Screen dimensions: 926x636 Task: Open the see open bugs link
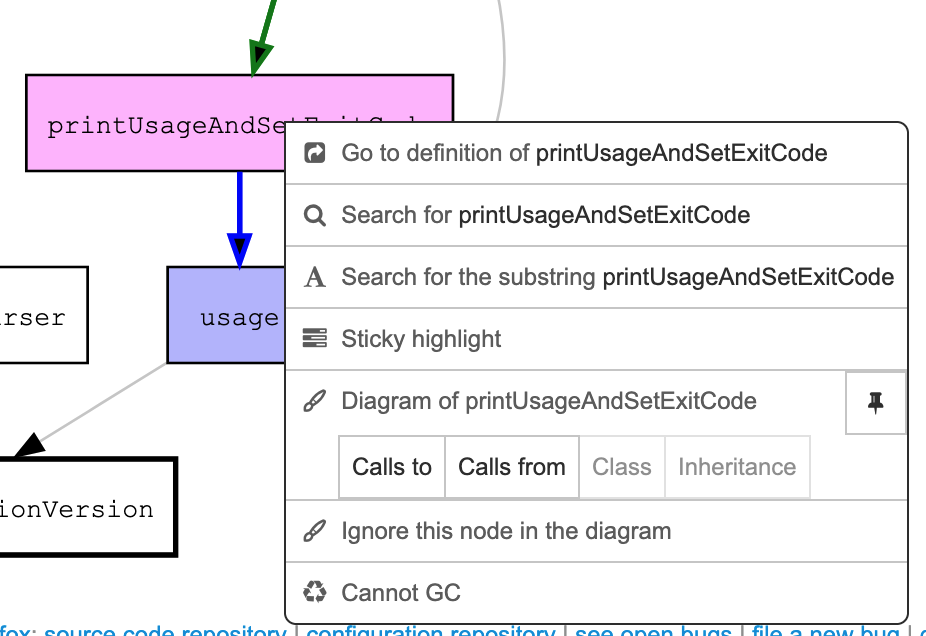(x=656, y=631)
